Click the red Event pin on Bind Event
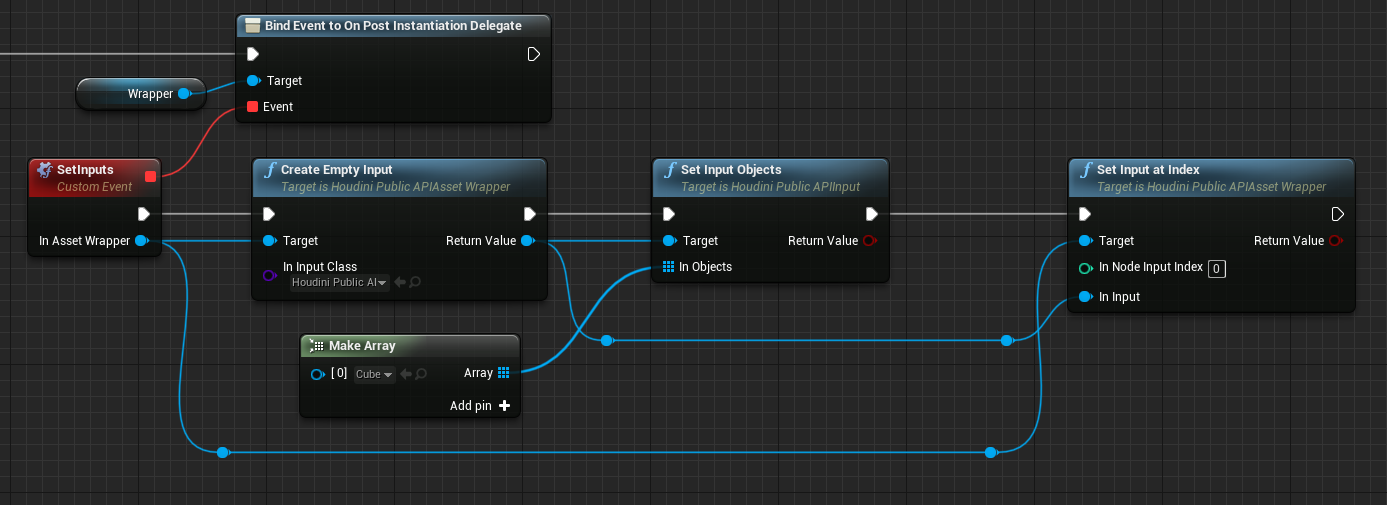 (x=252, y=106)
